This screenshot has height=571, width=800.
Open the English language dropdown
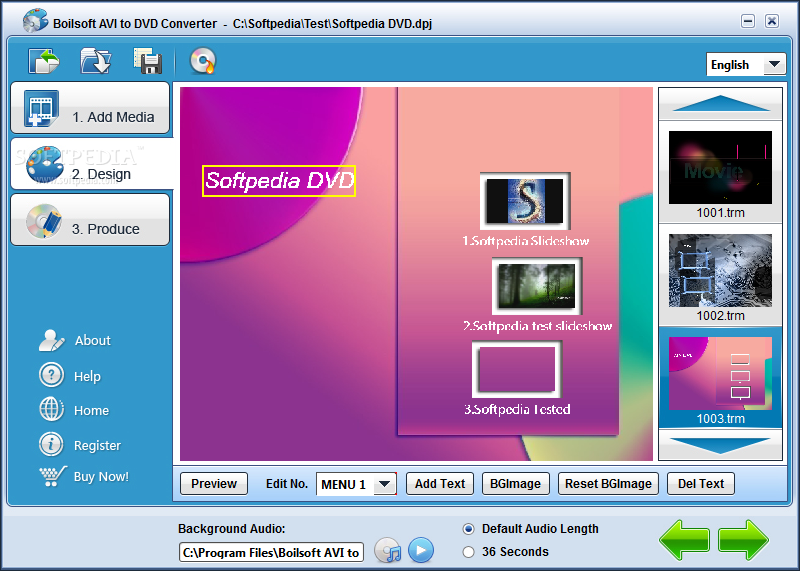tap(746, 65)
